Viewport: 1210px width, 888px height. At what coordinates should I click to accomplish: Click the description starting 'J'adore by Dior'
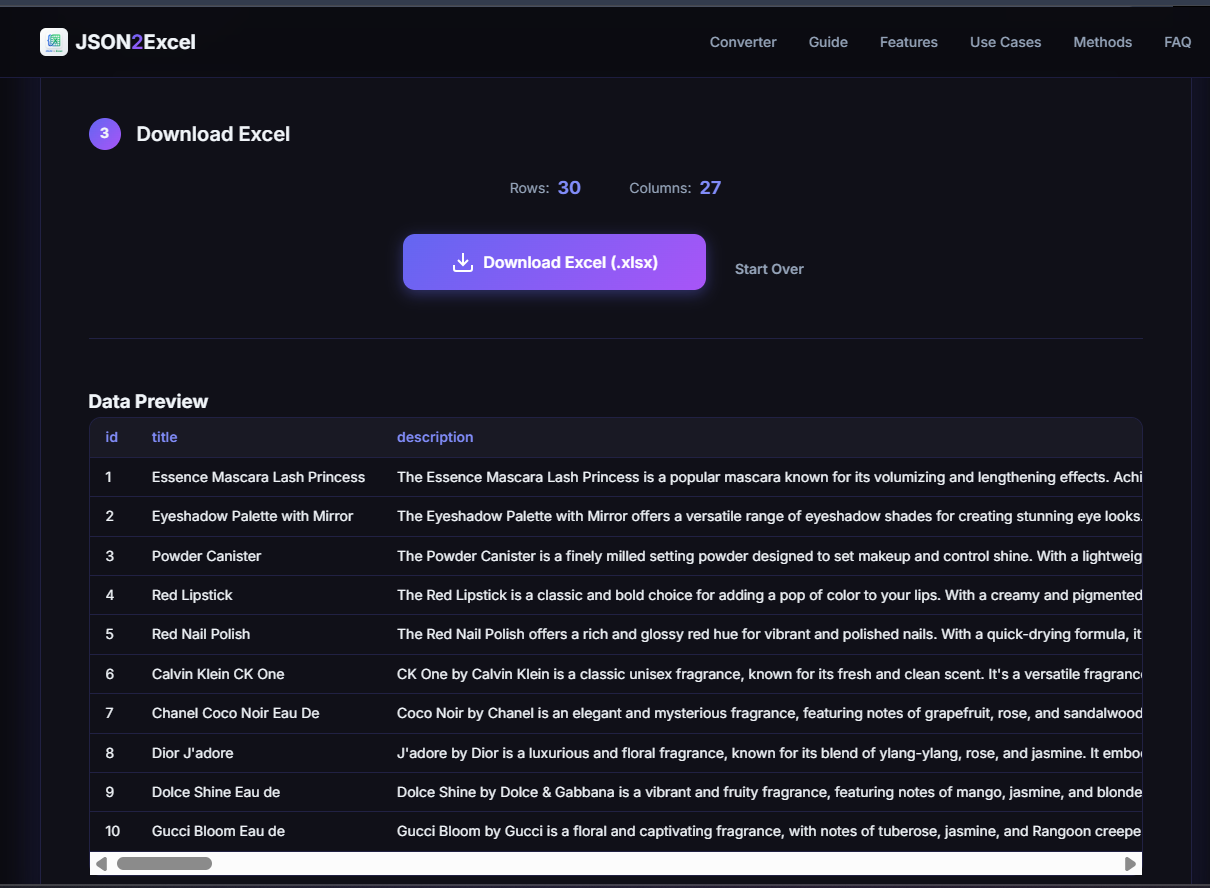click(x=769, y=753)
